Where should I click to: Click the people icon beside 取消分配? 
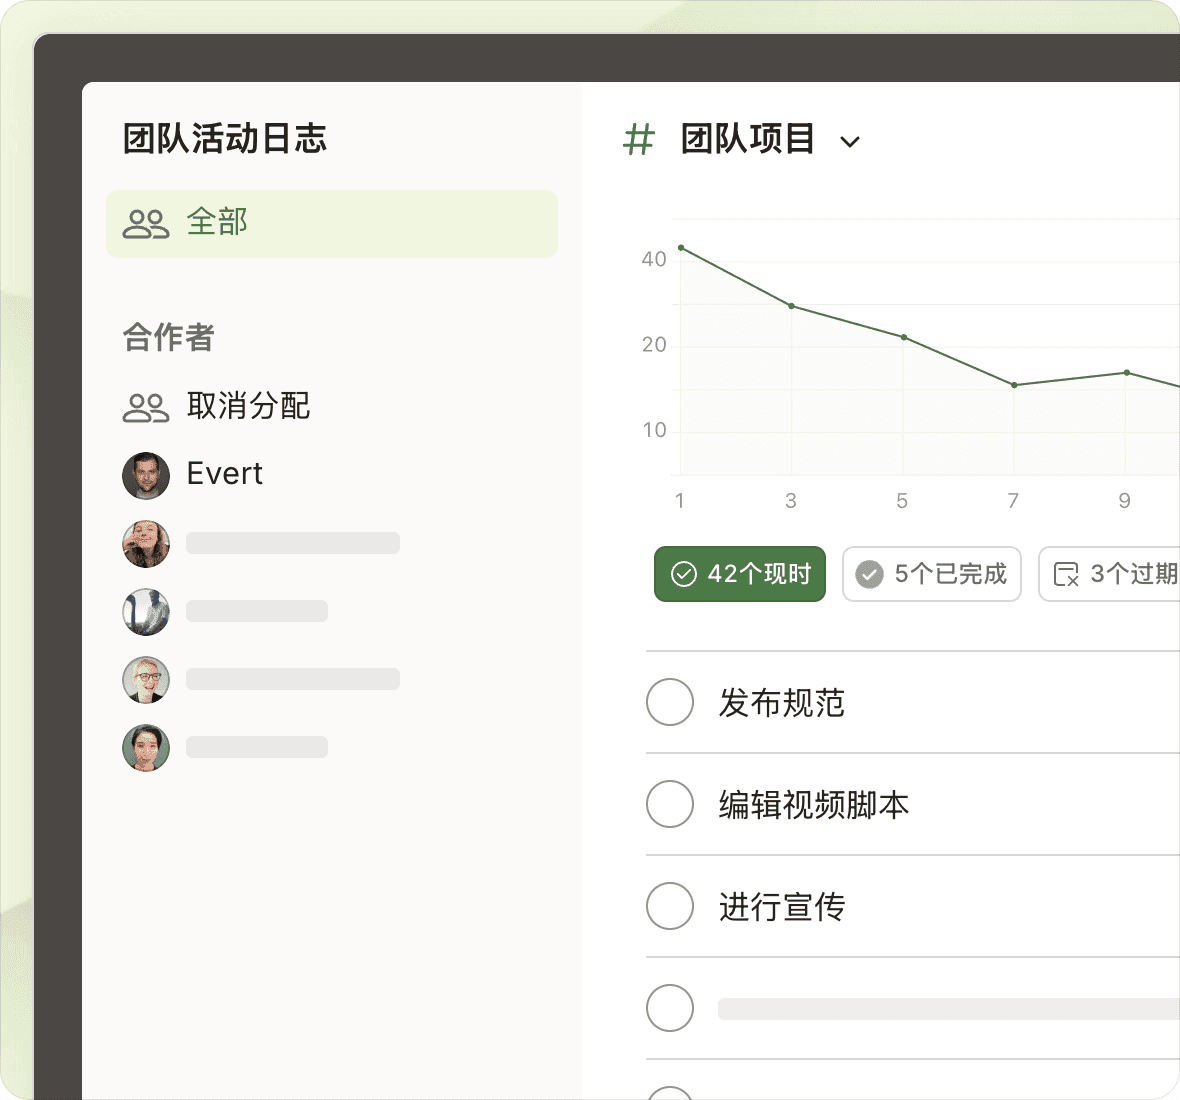146,407
